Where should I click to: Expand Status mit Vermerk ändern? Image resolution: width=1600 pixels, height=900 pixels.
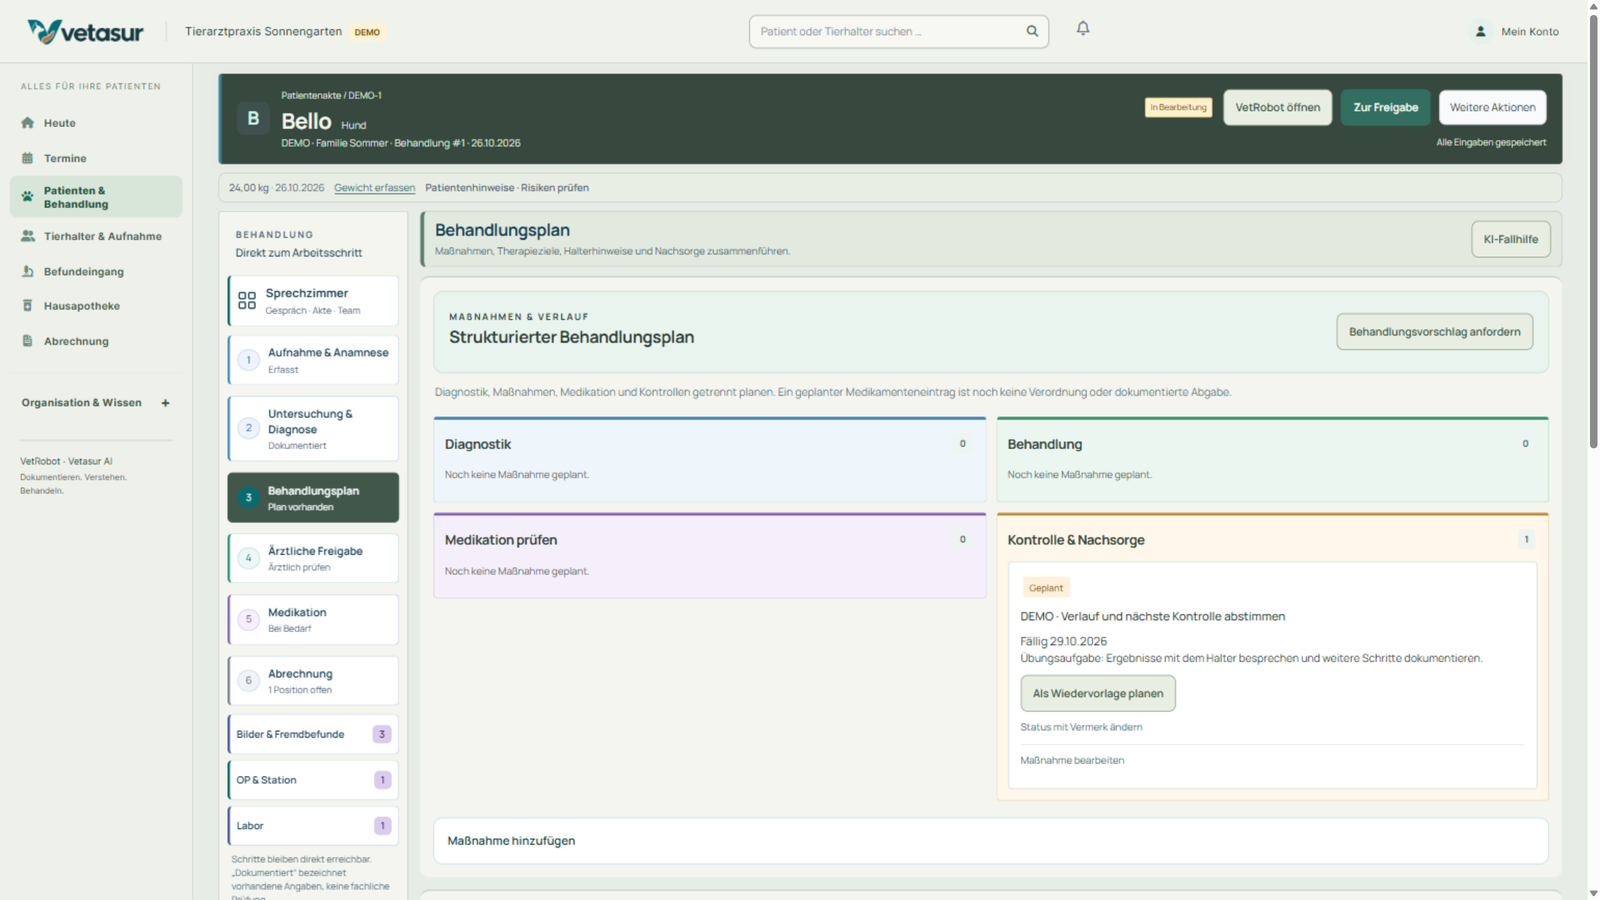tap(1081, 727)
